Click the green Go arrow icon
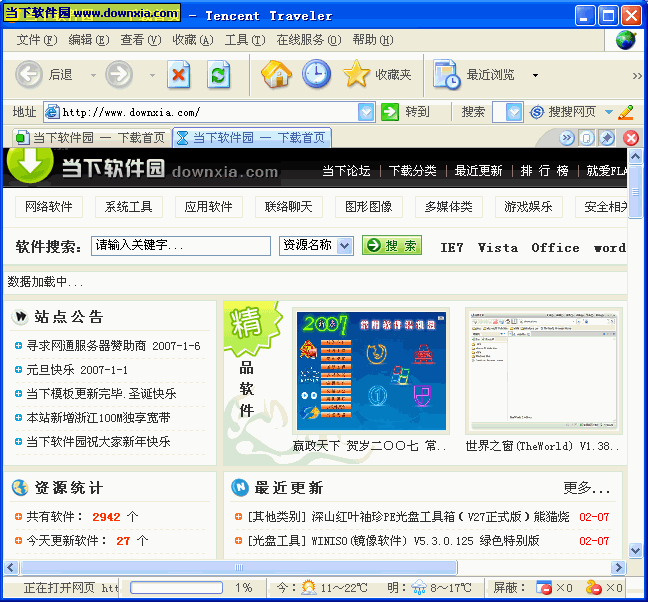Viewport: 648px width, 602px height. pos(390,112)
